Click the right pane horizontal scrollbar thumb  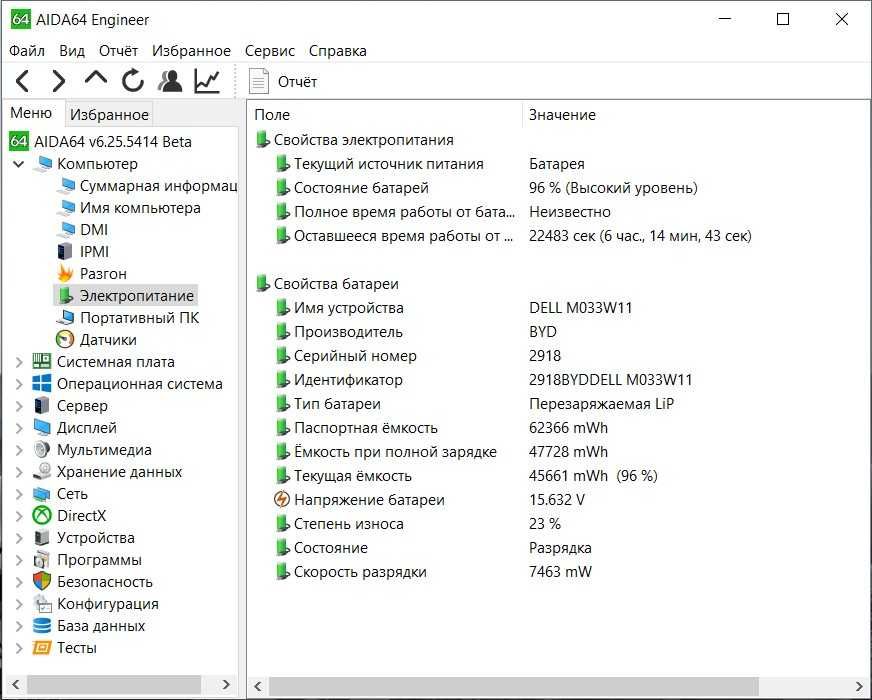pyautogui.click(x=513, y=686)
